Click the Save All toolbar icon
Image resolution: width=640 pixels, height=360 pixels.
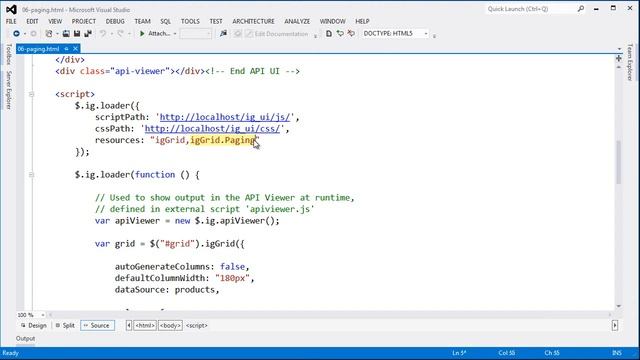click(x=88, y=33)
